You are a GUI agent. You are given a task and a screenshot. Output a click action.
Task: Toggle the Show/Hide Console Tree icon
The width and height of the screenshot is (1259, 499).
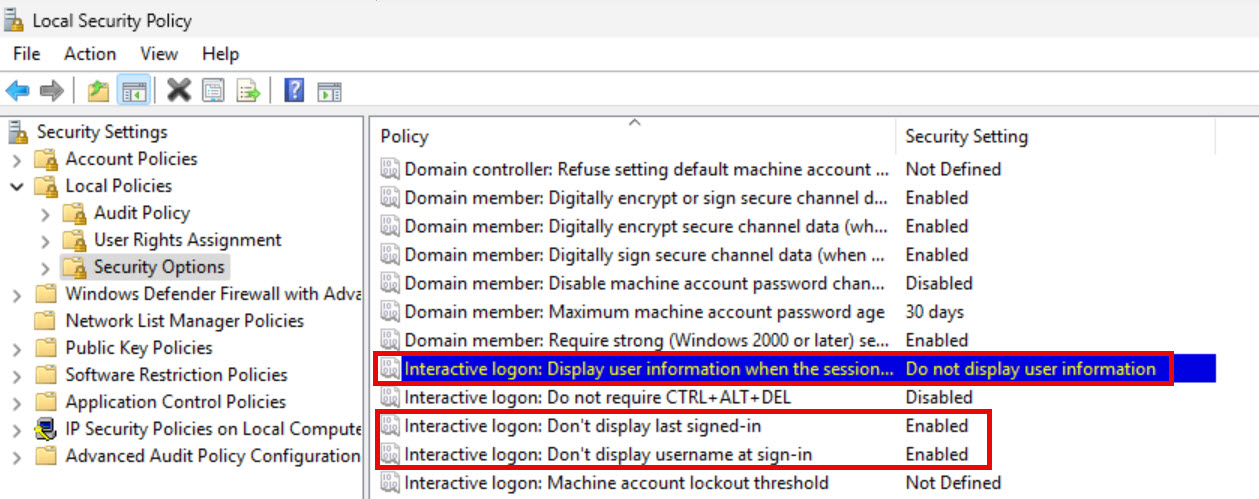coord(133,91)
